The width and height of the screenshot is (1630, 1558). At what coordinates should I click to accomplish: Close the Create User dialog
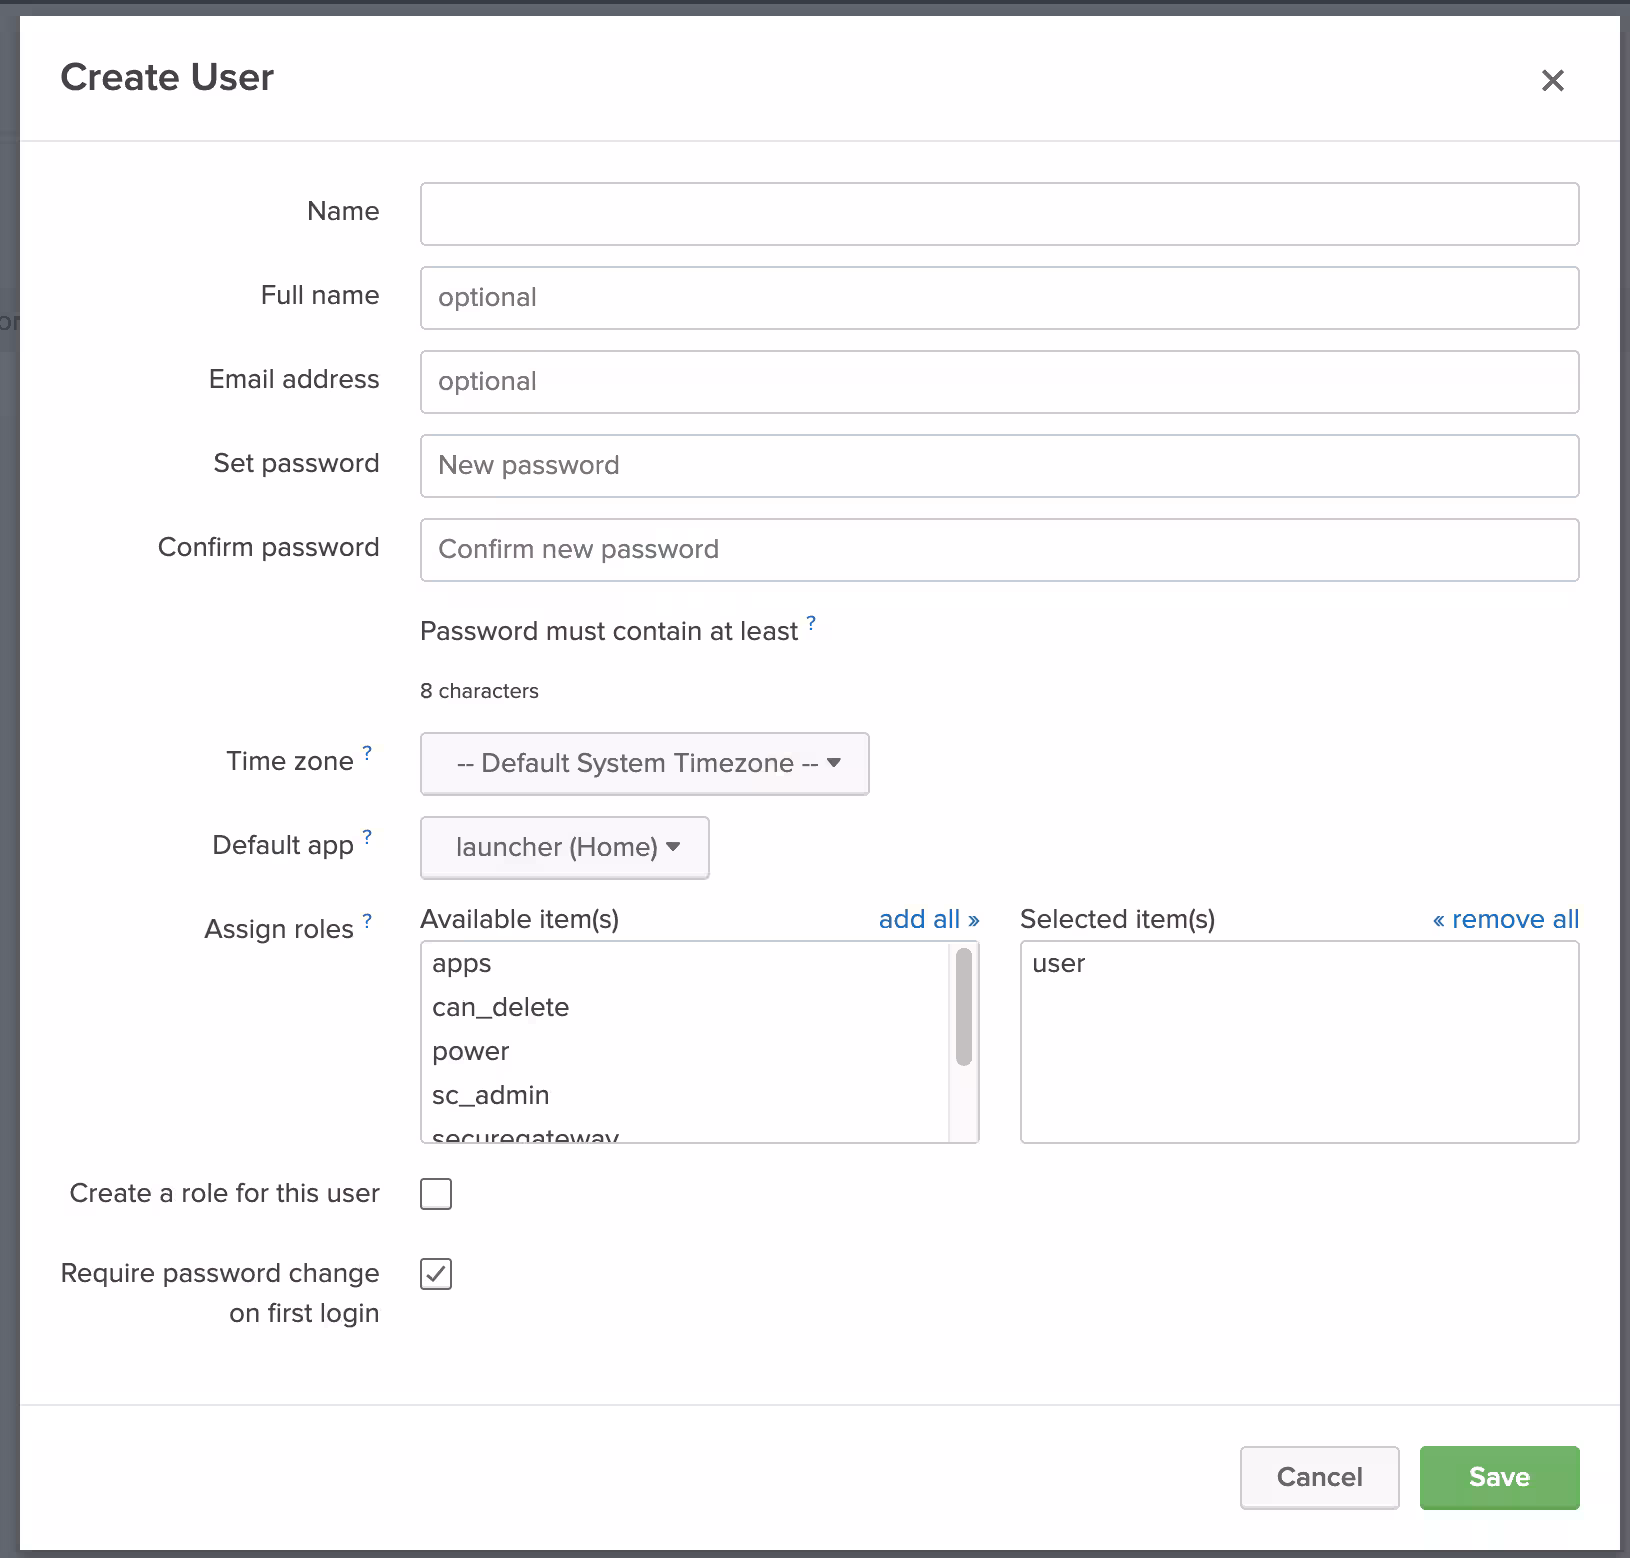click(x=1552, y=80)
